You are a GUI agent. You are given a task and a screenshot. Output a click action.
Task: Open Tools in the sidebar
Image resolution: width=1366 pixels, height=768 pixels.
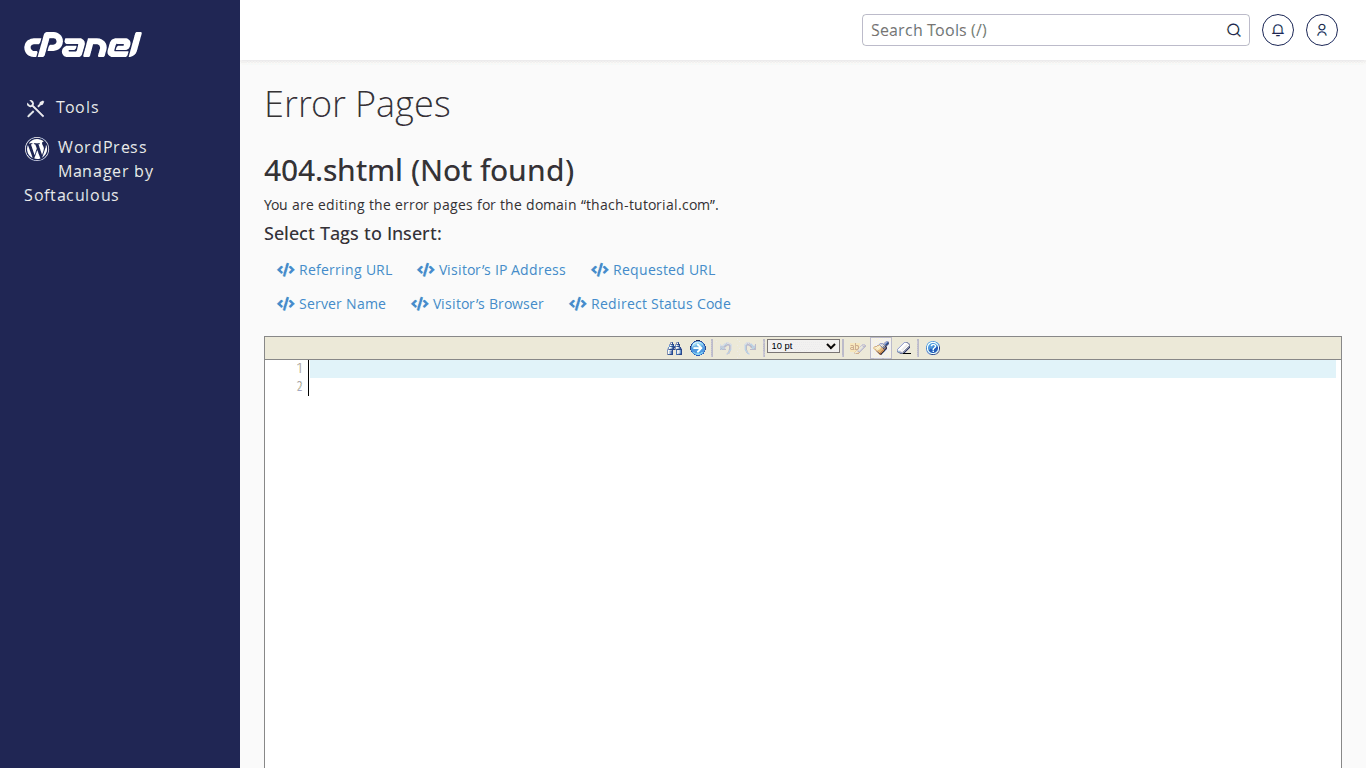click(x=76, y=107)
